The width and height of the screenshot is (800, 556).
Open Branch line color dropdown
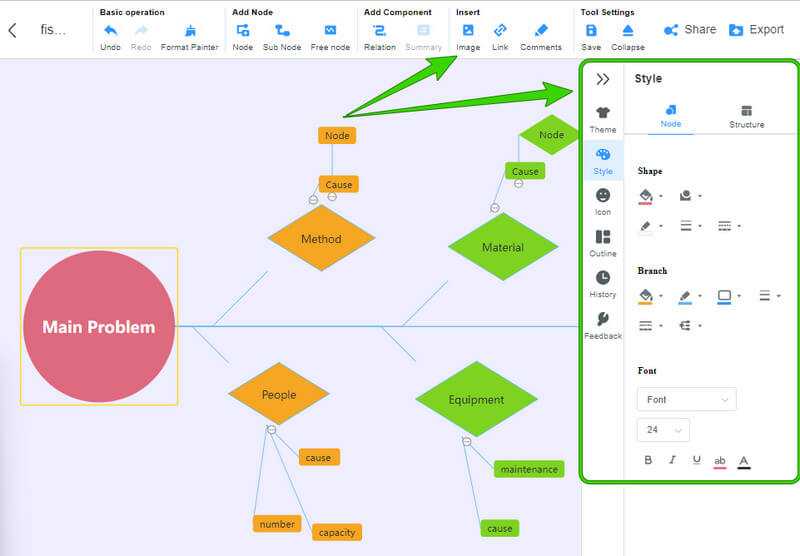pos(689,296)
